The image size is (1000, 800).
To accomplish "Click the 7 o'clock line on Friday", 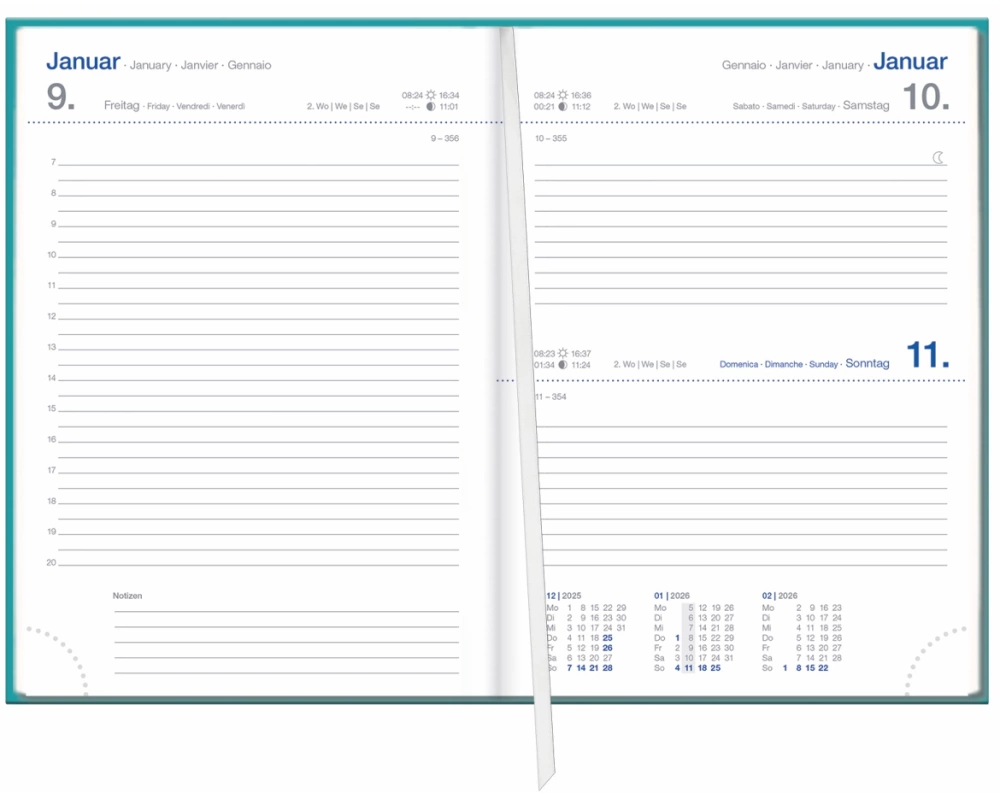I will (x=258, y=163).
